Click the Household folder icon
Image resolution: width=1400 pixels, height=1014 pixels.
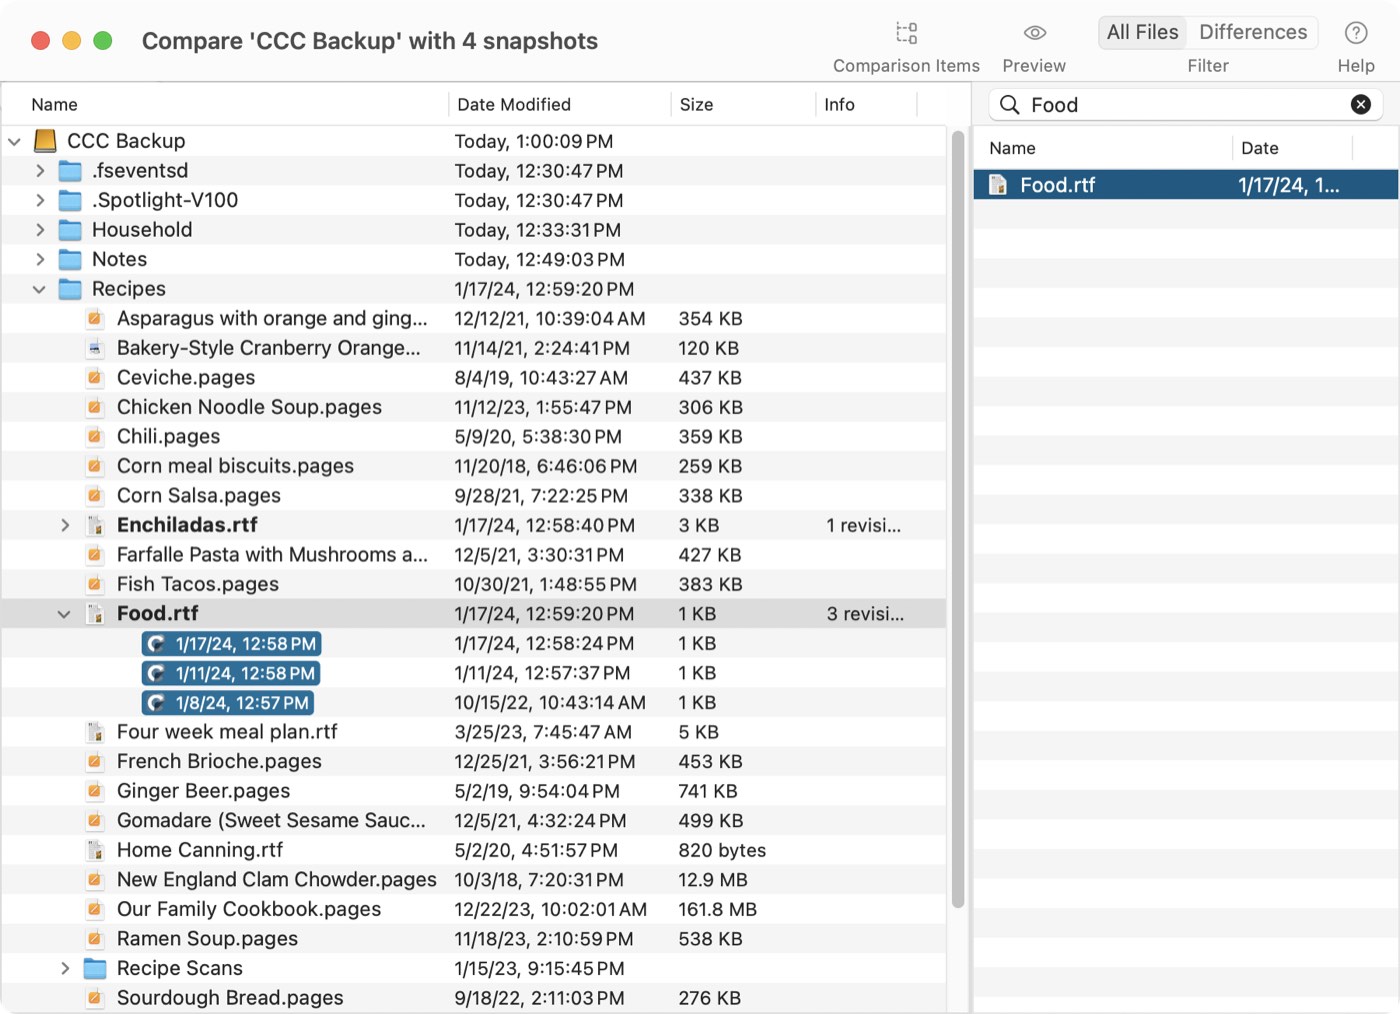tap(70, 230)
